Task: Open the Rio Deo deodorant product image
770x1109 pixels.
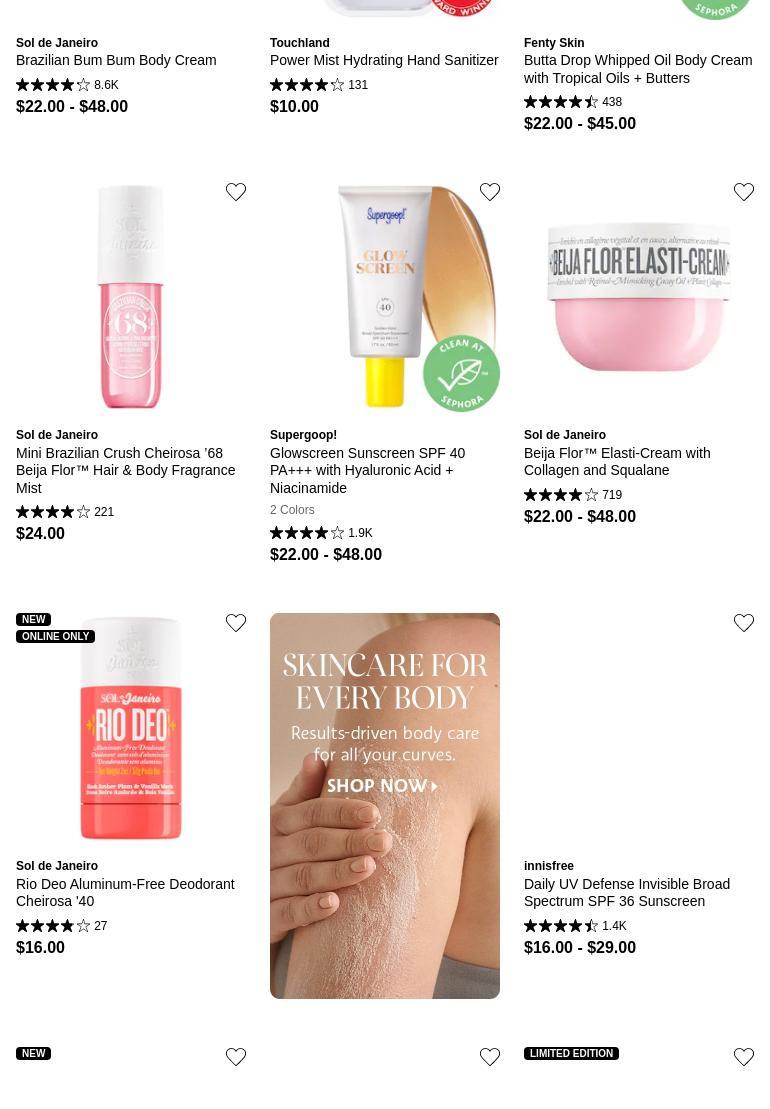Action: coord(131,728)
